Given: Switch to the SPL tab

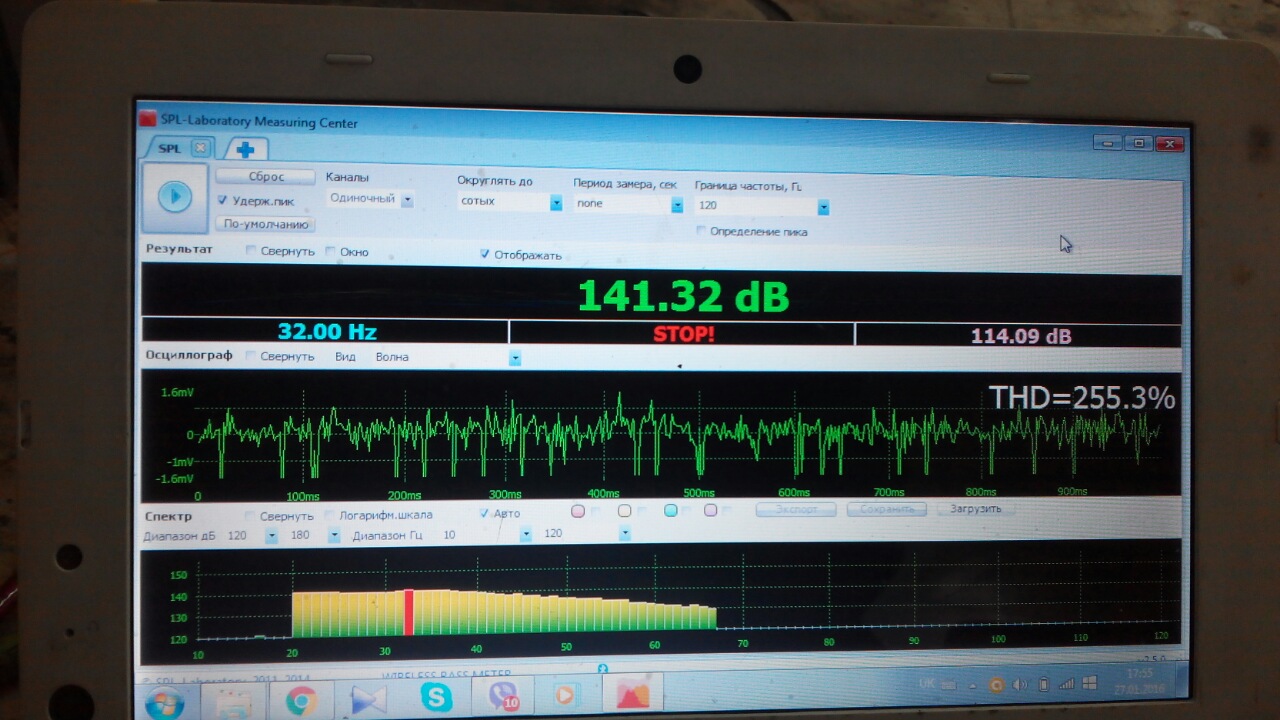Looking at the screenshot, I should click(170, 148).
